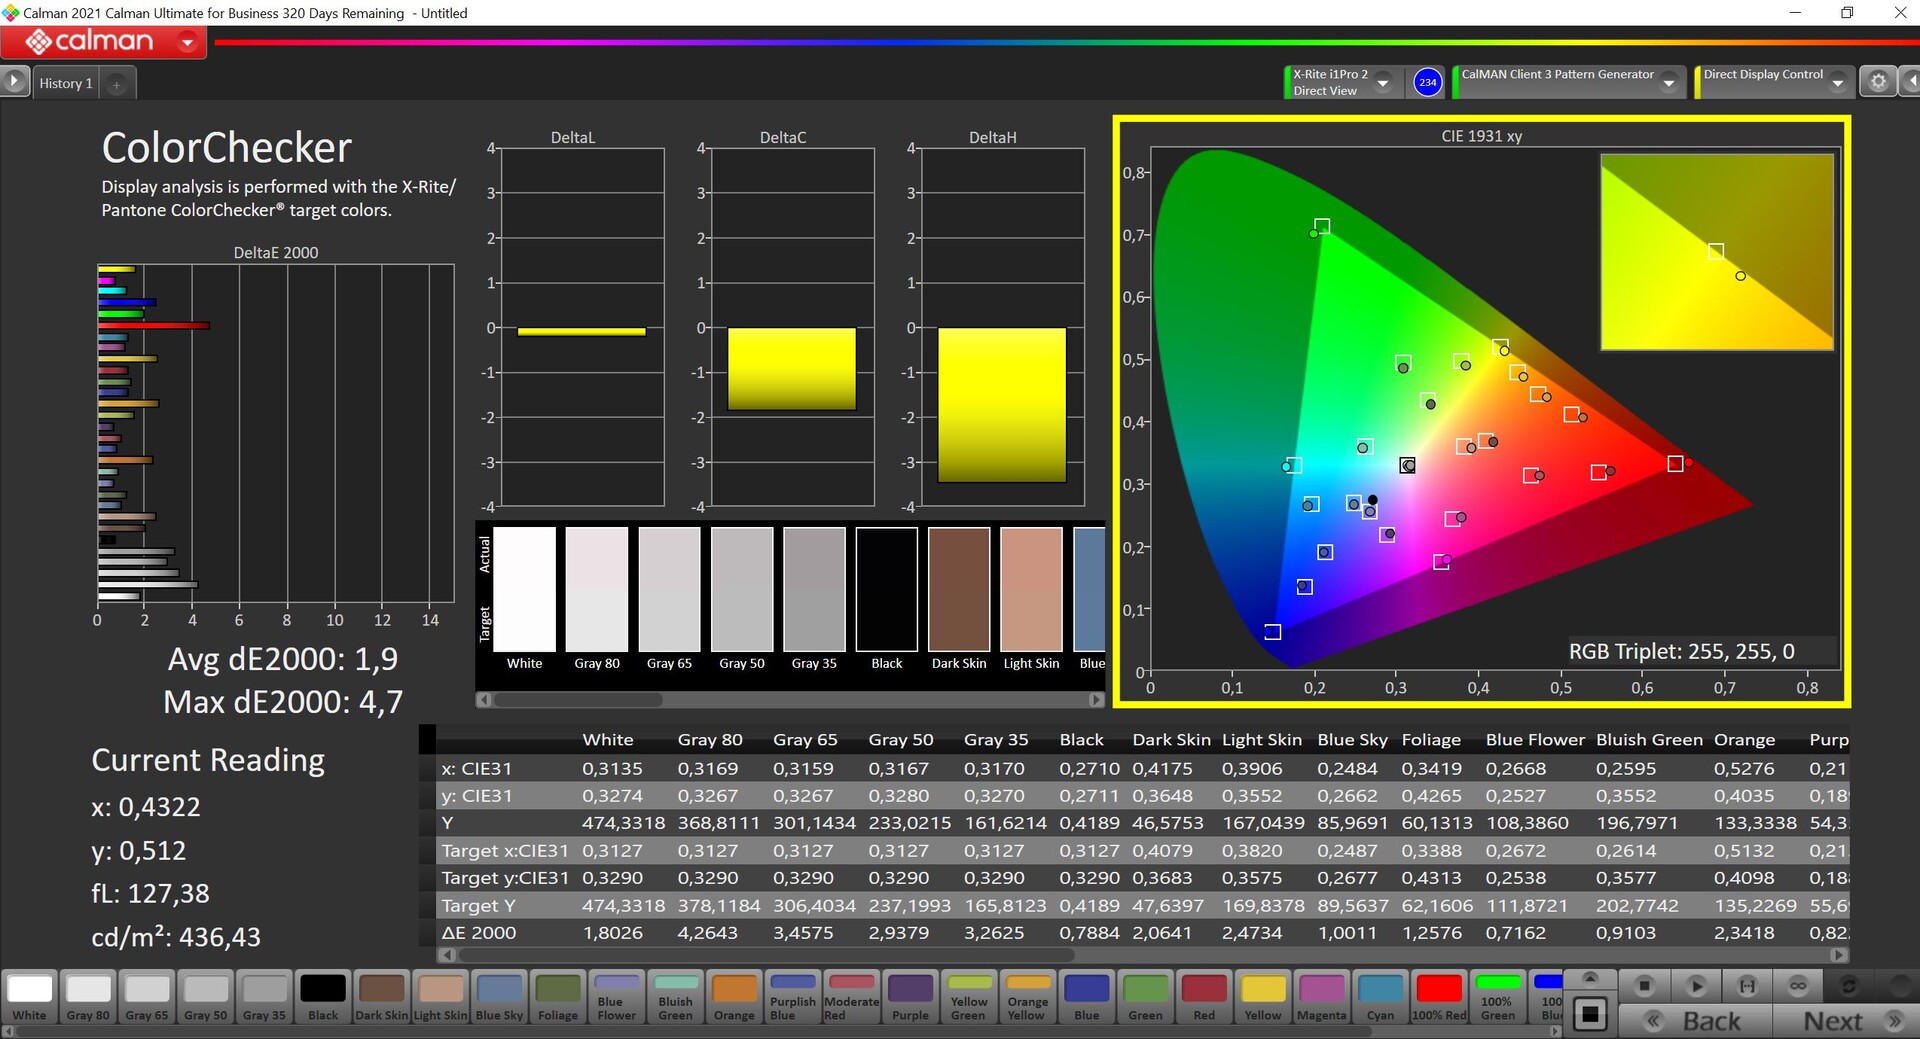
Task: Expand Direct Display Control dropdown
Action: (1837, 83)
